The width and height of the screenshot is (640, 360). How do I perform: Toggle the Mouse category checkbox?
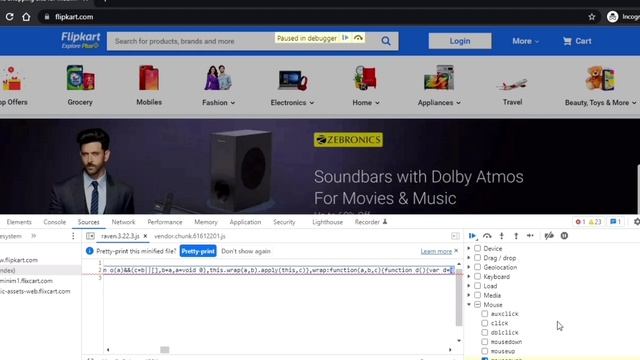(x=477, y=304)
